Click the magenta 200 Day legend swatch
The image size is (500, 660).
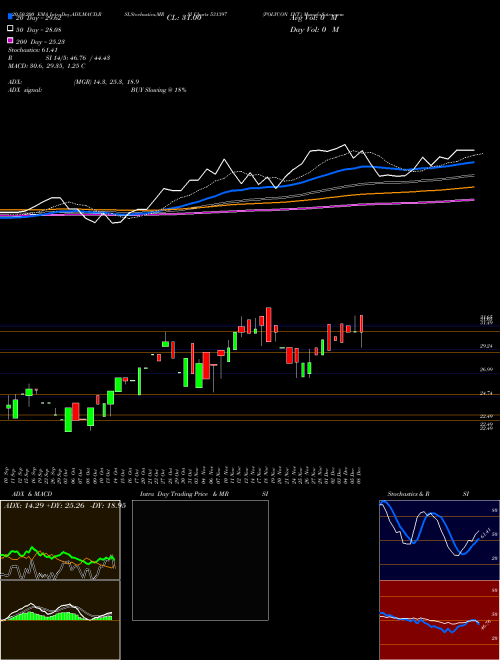tap(10, 40)
